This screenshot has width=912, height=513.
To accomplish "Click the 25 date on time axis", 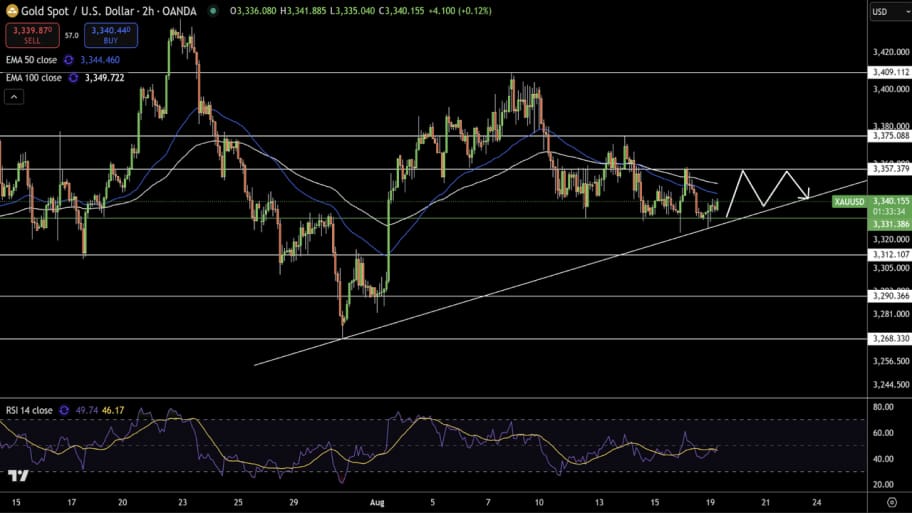I will (238, 503).
